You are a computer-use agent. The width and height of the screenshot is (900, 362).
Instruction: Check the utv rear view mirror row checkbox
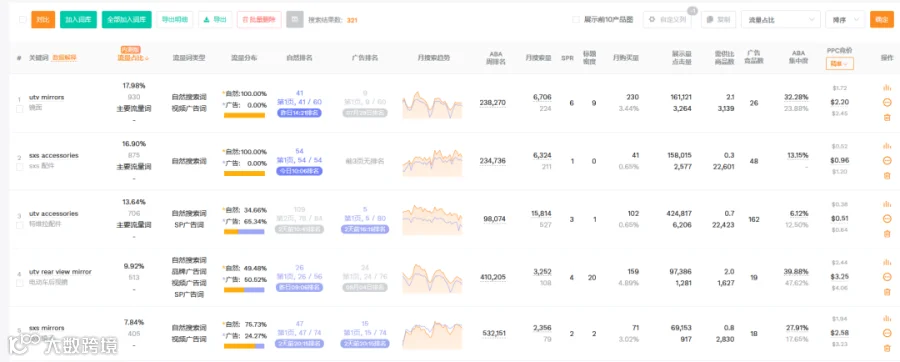[20, 283]
